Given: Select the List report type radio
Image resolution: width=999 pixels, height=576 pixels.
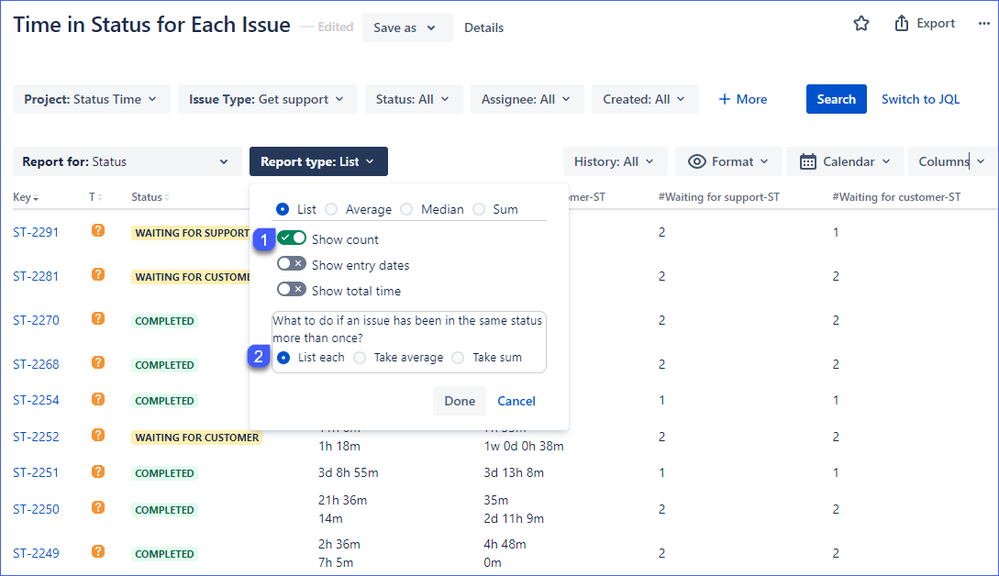Looking at the screenshot, I should coord(282,209).
